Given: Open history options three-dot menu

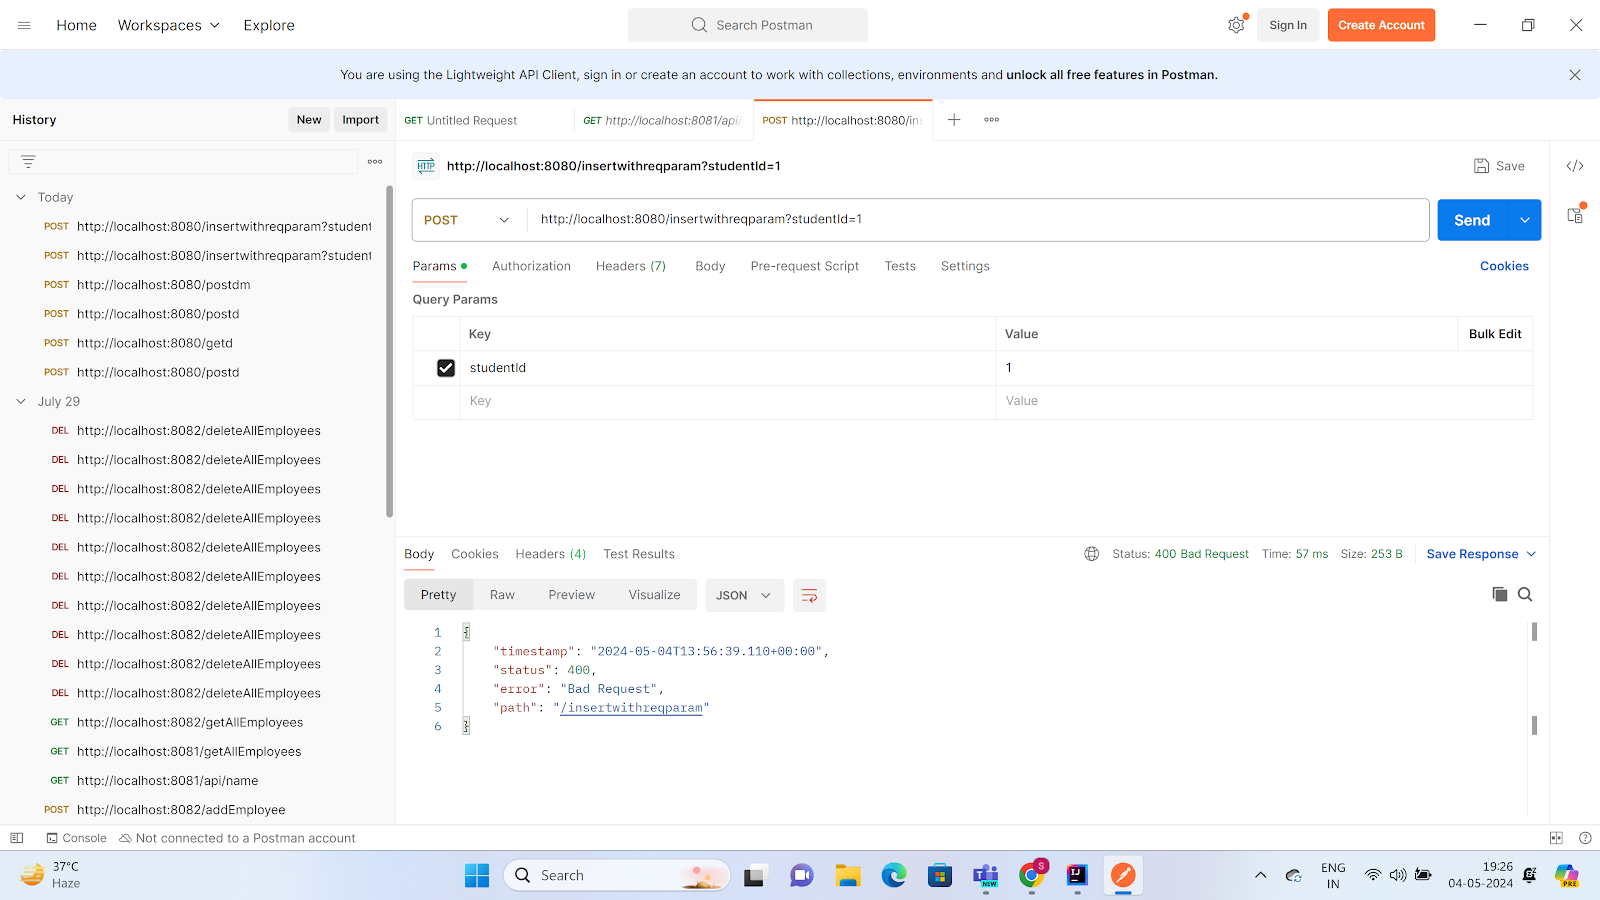Looking at the screenshot, I should 375,161.
